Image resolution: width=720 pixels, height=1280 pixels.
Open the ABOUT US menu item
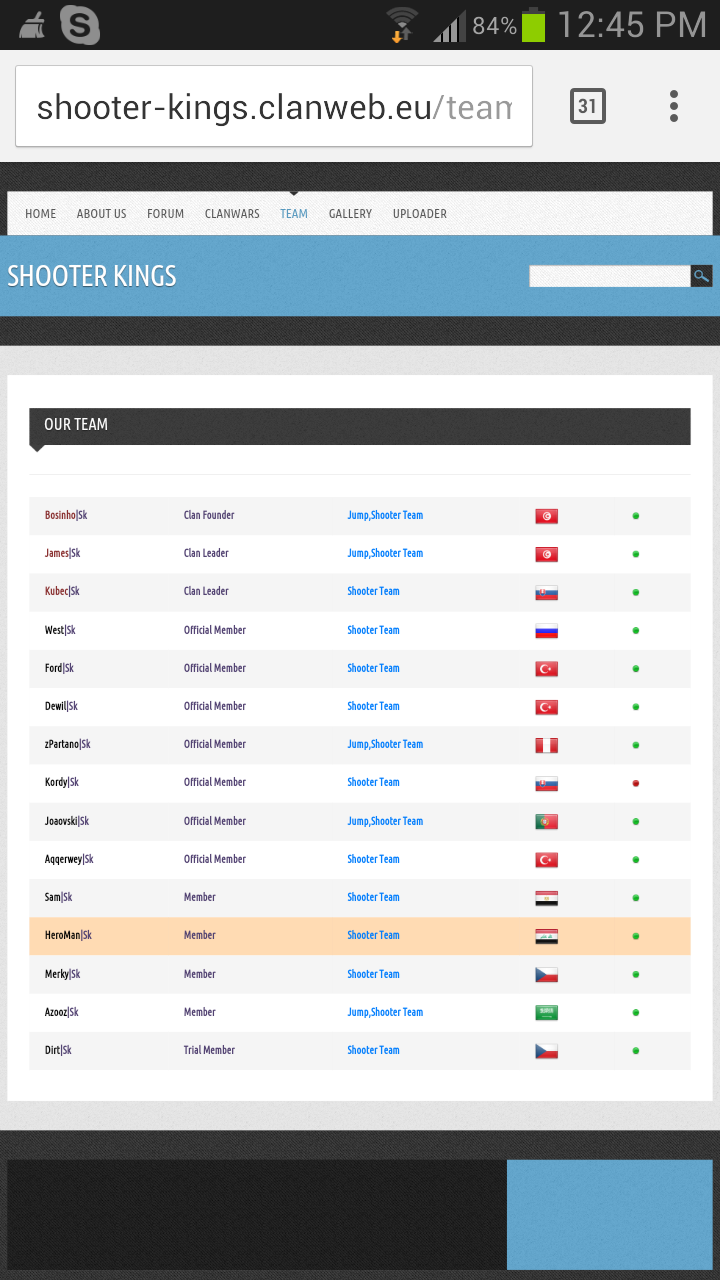pyautogui.click(x=102, y=214)
